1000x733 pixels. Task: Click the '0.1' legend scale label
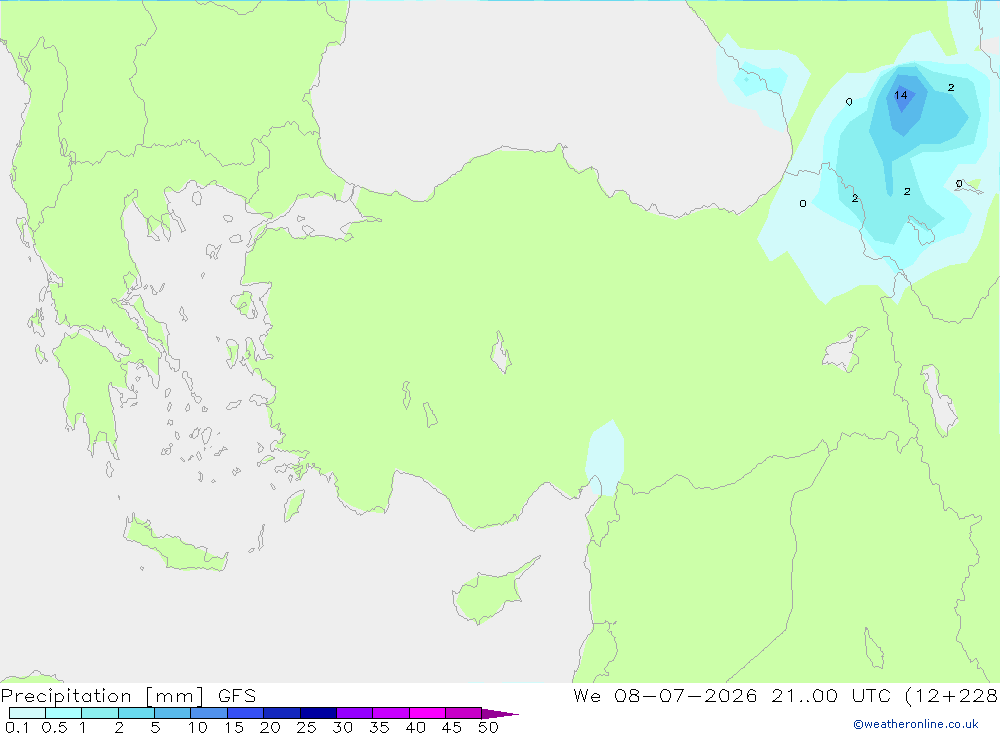click(17, 727)
